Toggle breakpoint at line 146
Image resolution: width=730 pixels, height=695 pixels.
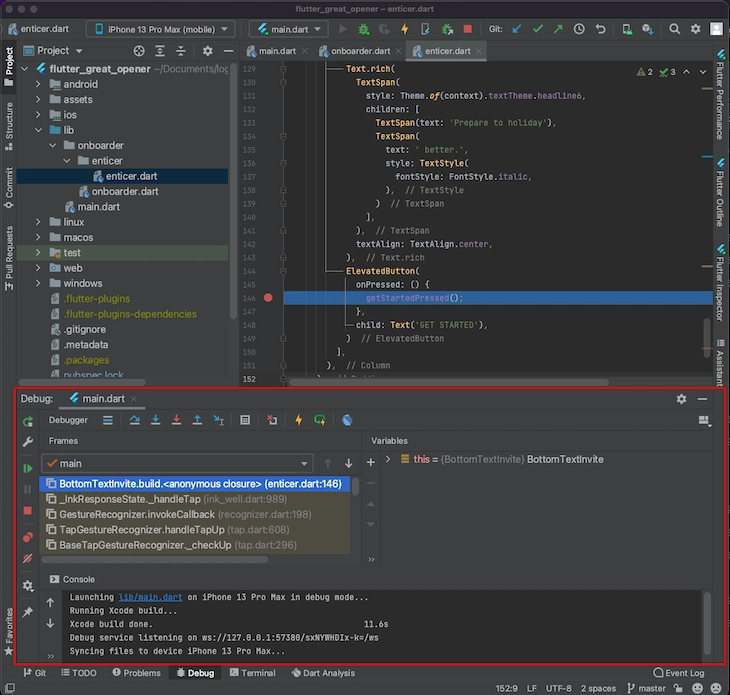point(268,298)
